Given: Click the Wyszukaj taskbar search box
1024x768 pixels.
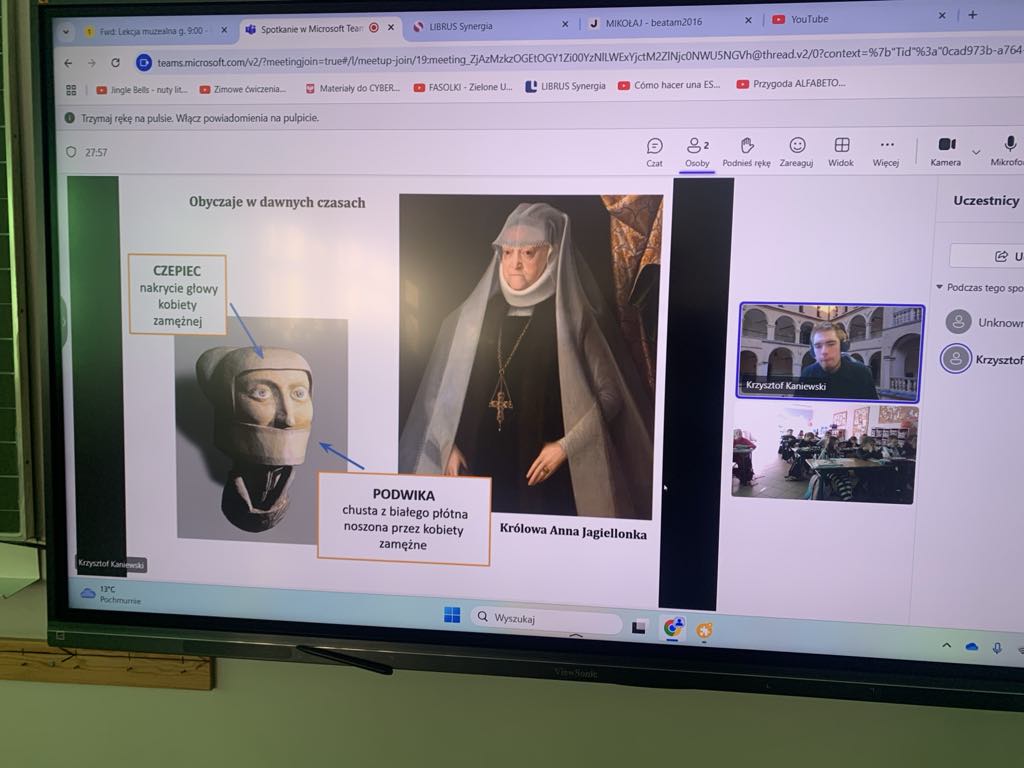Looking at the screenshot, I should [x=547, y=619].
